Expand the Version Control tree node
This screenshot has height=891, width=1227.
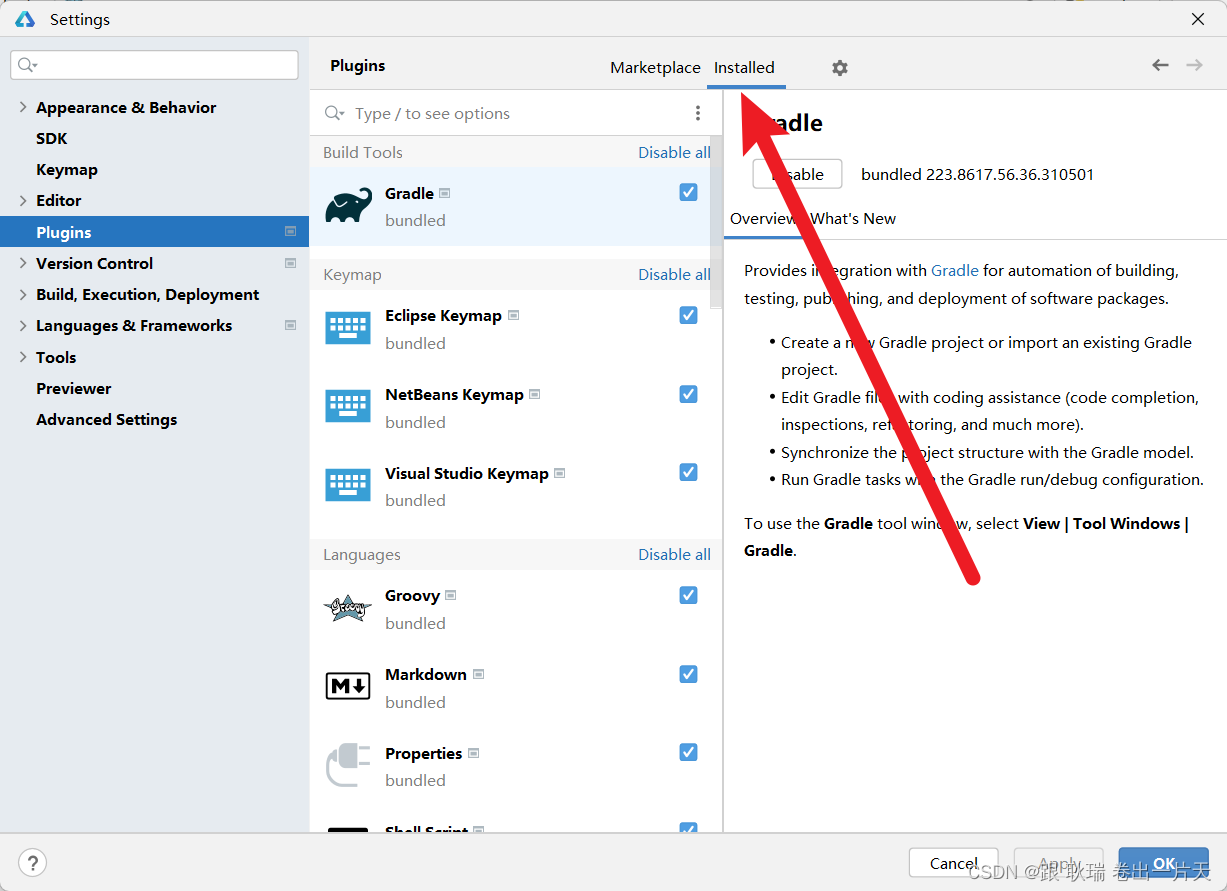pyautogui.click(x=23, y=263)
